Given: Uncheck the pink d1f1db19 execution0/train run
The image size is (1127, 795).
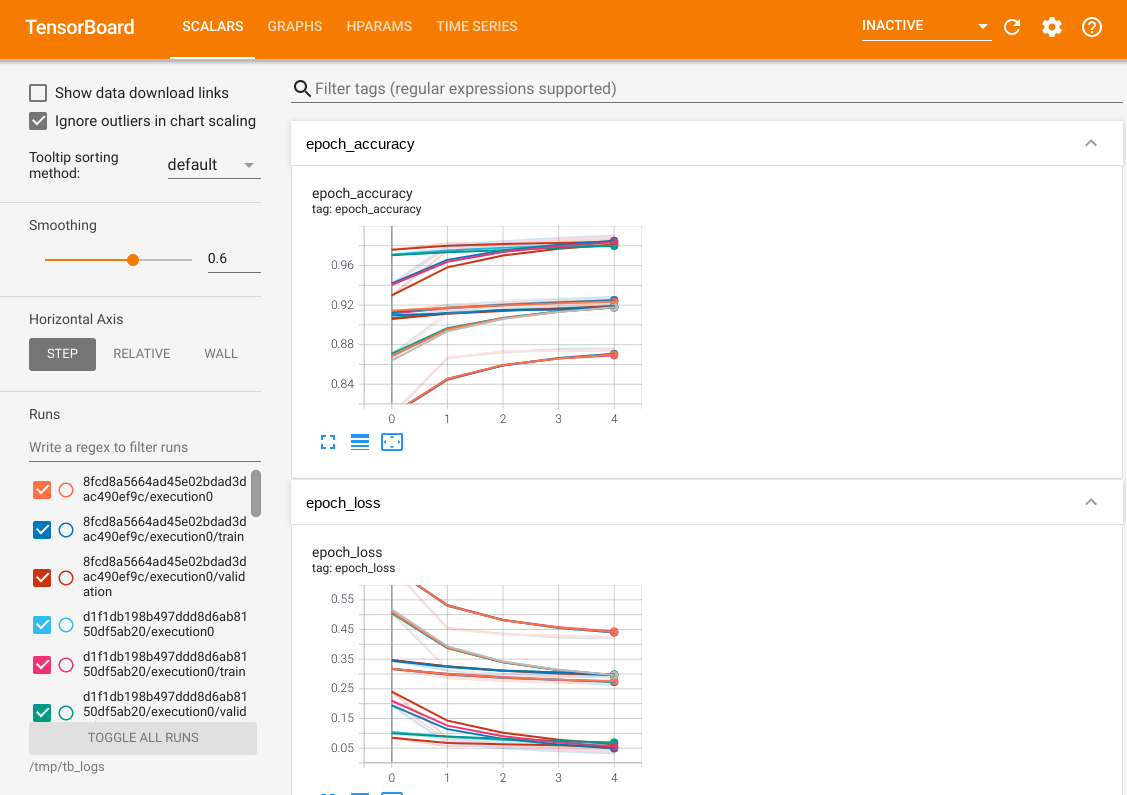Looking at the screenshot, I should pyautogui.click(x=42, y=665).
